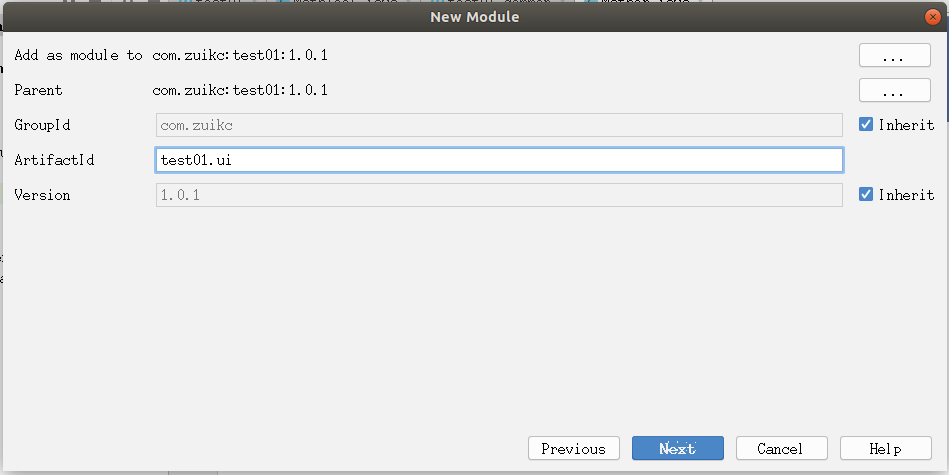949x475 pixels.
Task: Proceed by pressing the Next button
Action: (677, 449)
